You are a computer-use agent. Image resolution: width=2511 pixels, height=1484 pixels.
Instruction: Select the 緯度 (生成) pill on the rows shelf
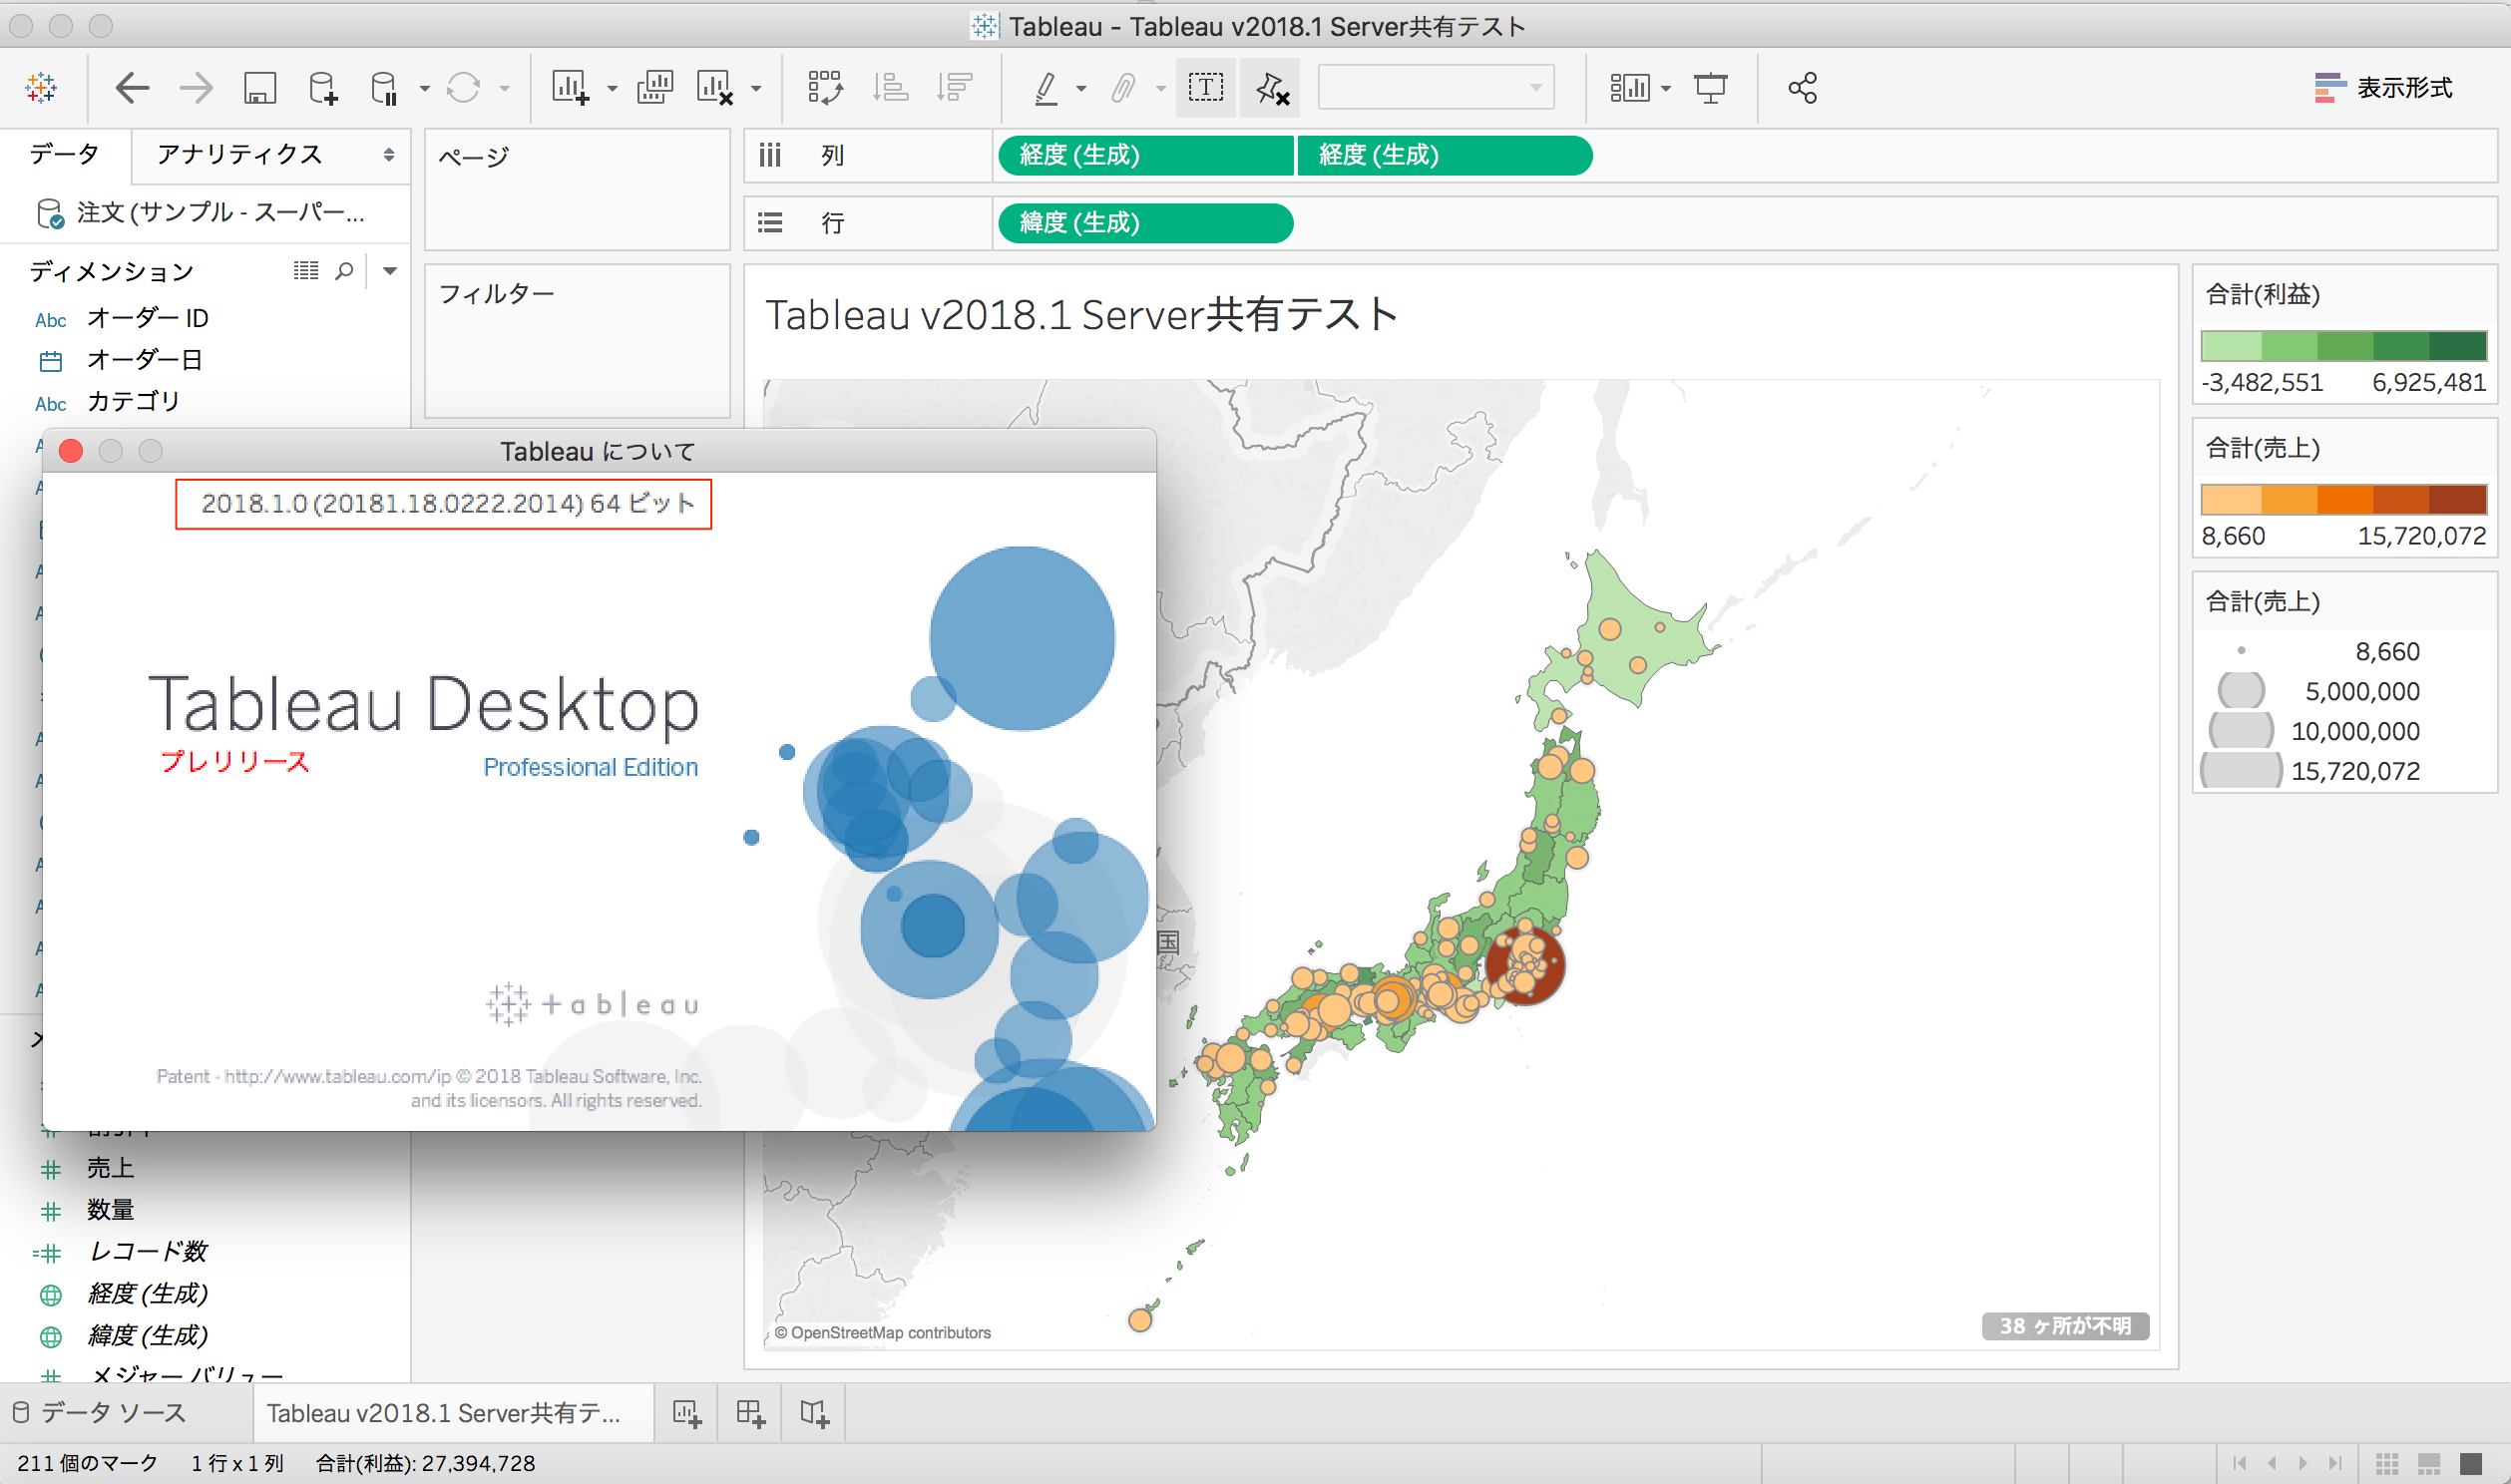[x=1144, y=222]
